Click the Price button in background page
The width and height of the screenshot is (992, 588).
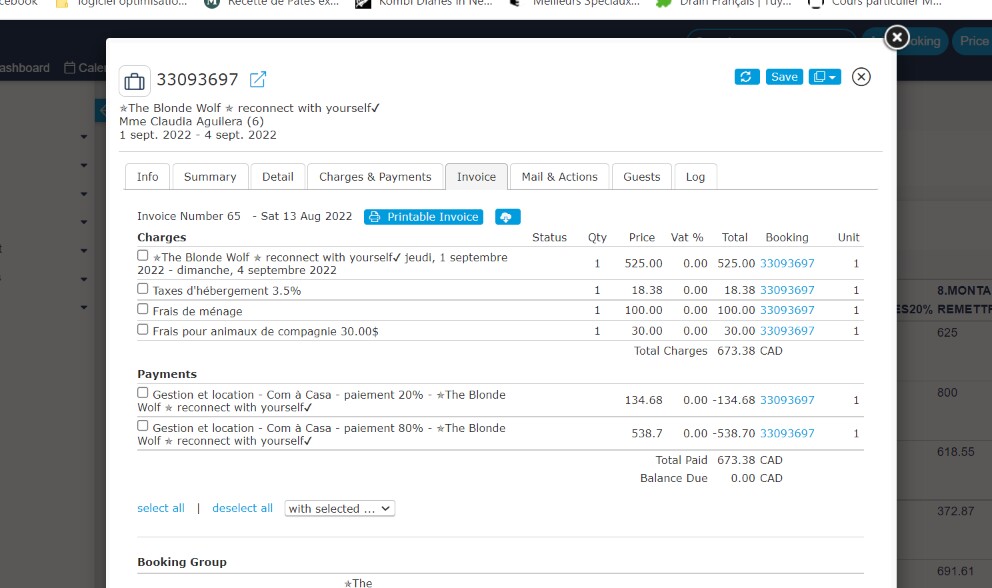973,41
